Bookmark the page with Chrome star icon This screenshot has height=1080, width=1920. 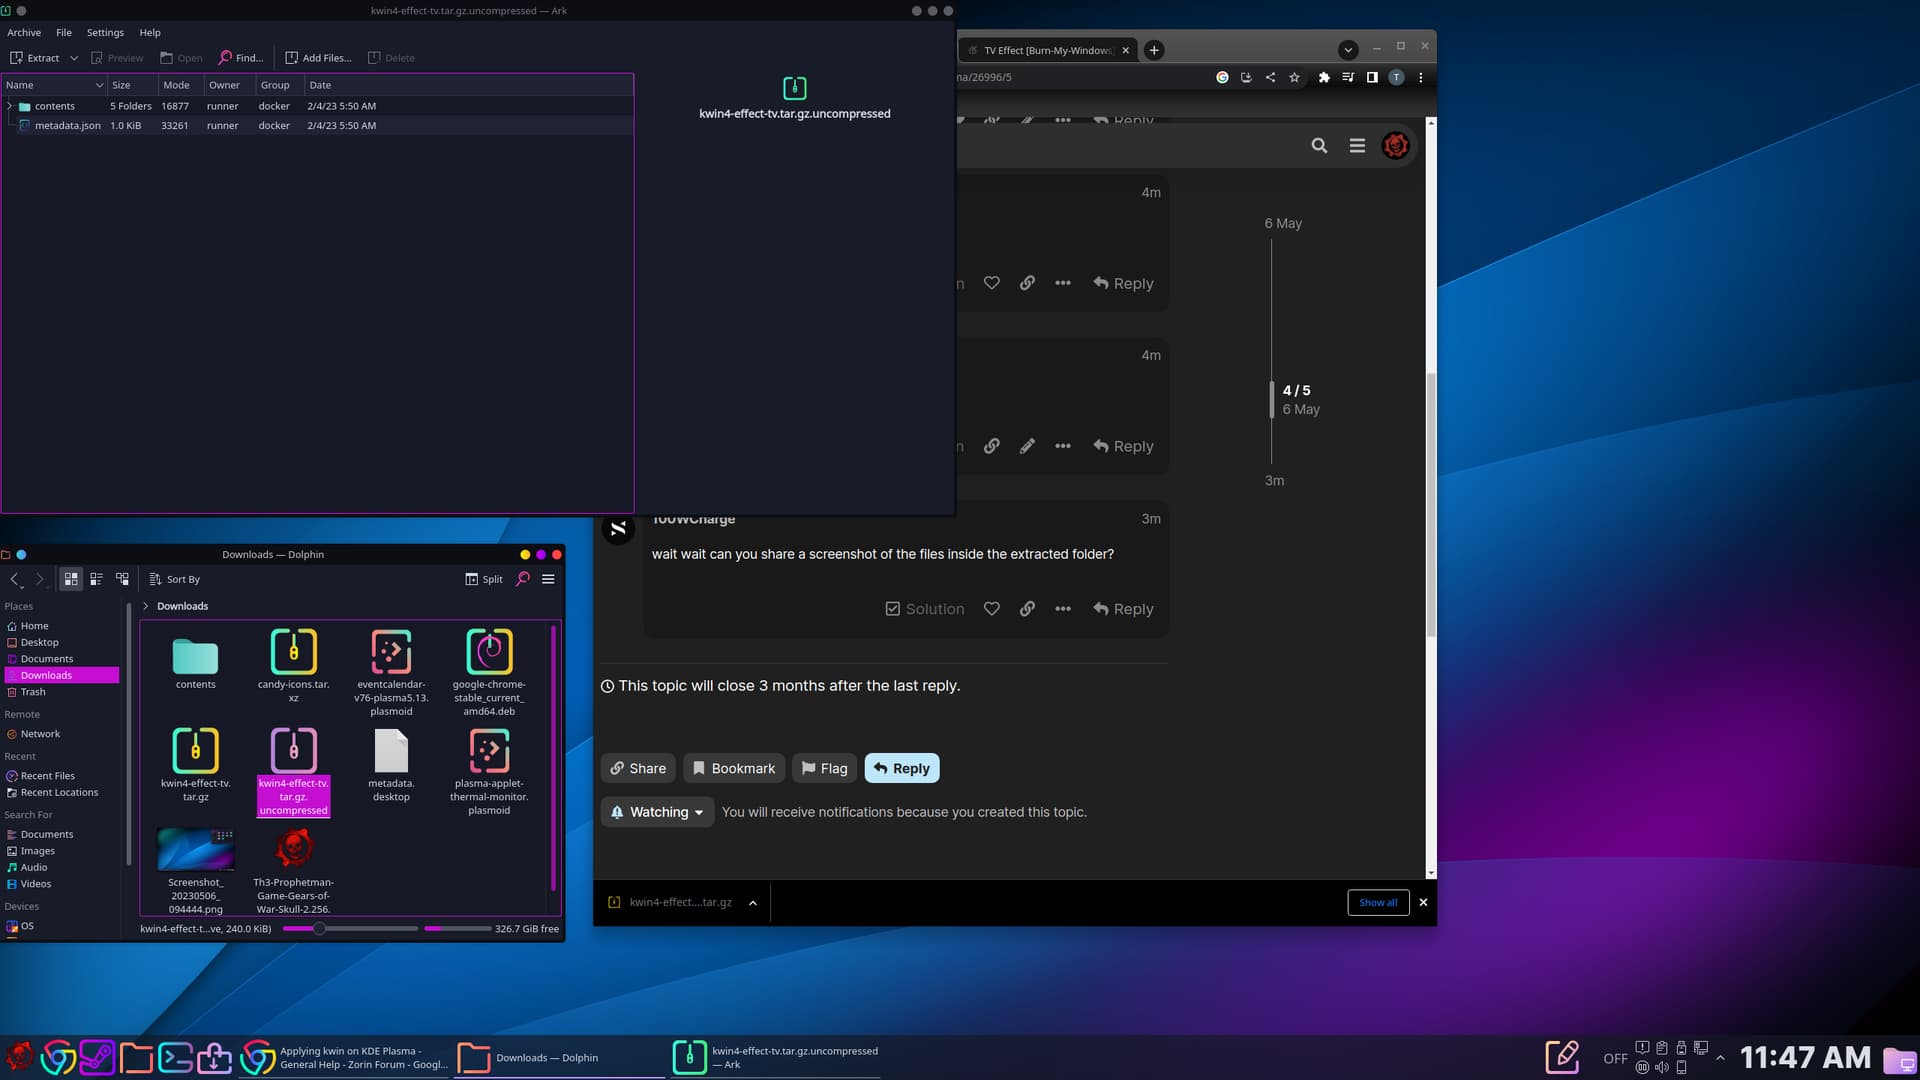point(1294,77)
